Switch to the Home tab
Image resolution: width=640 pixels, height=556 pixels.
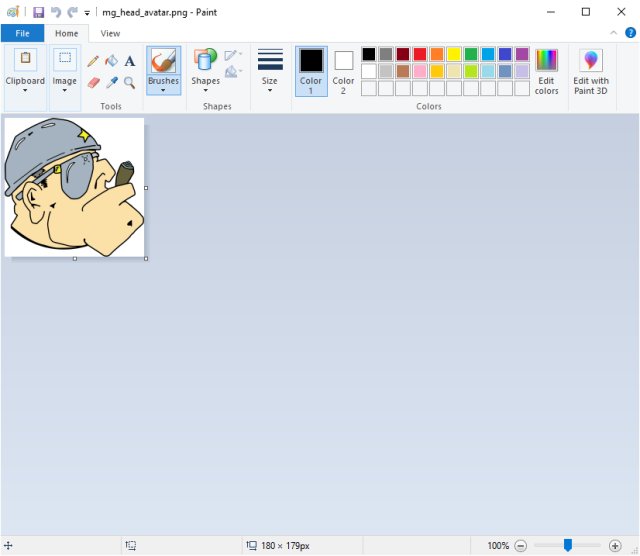[67, 33]
